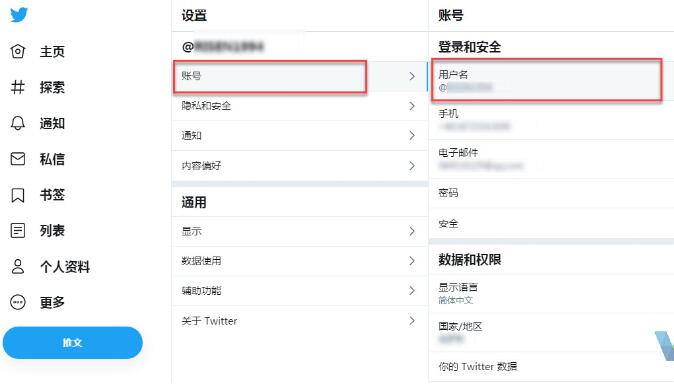The image size is (674, 386).
Task: Open 你的 Twitter 数据 entry
Action: point(551,367)
